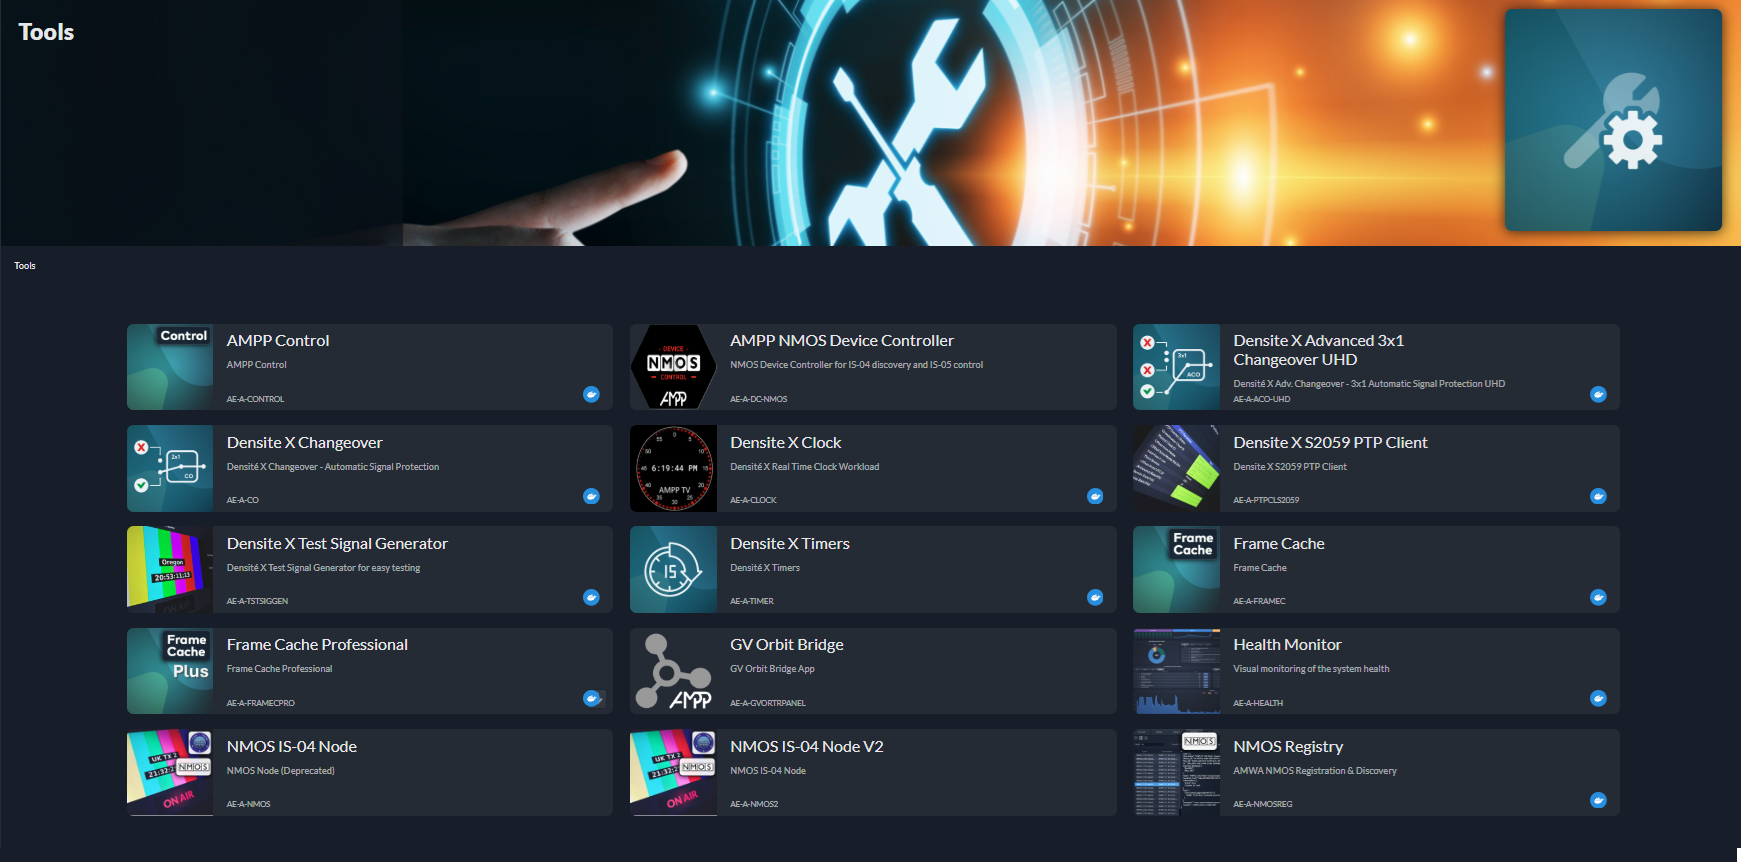The width and height of the screenshot is (1741, 862).
Task: Click the Tools breadcrumb below the banner
Action: coord(25,266)
